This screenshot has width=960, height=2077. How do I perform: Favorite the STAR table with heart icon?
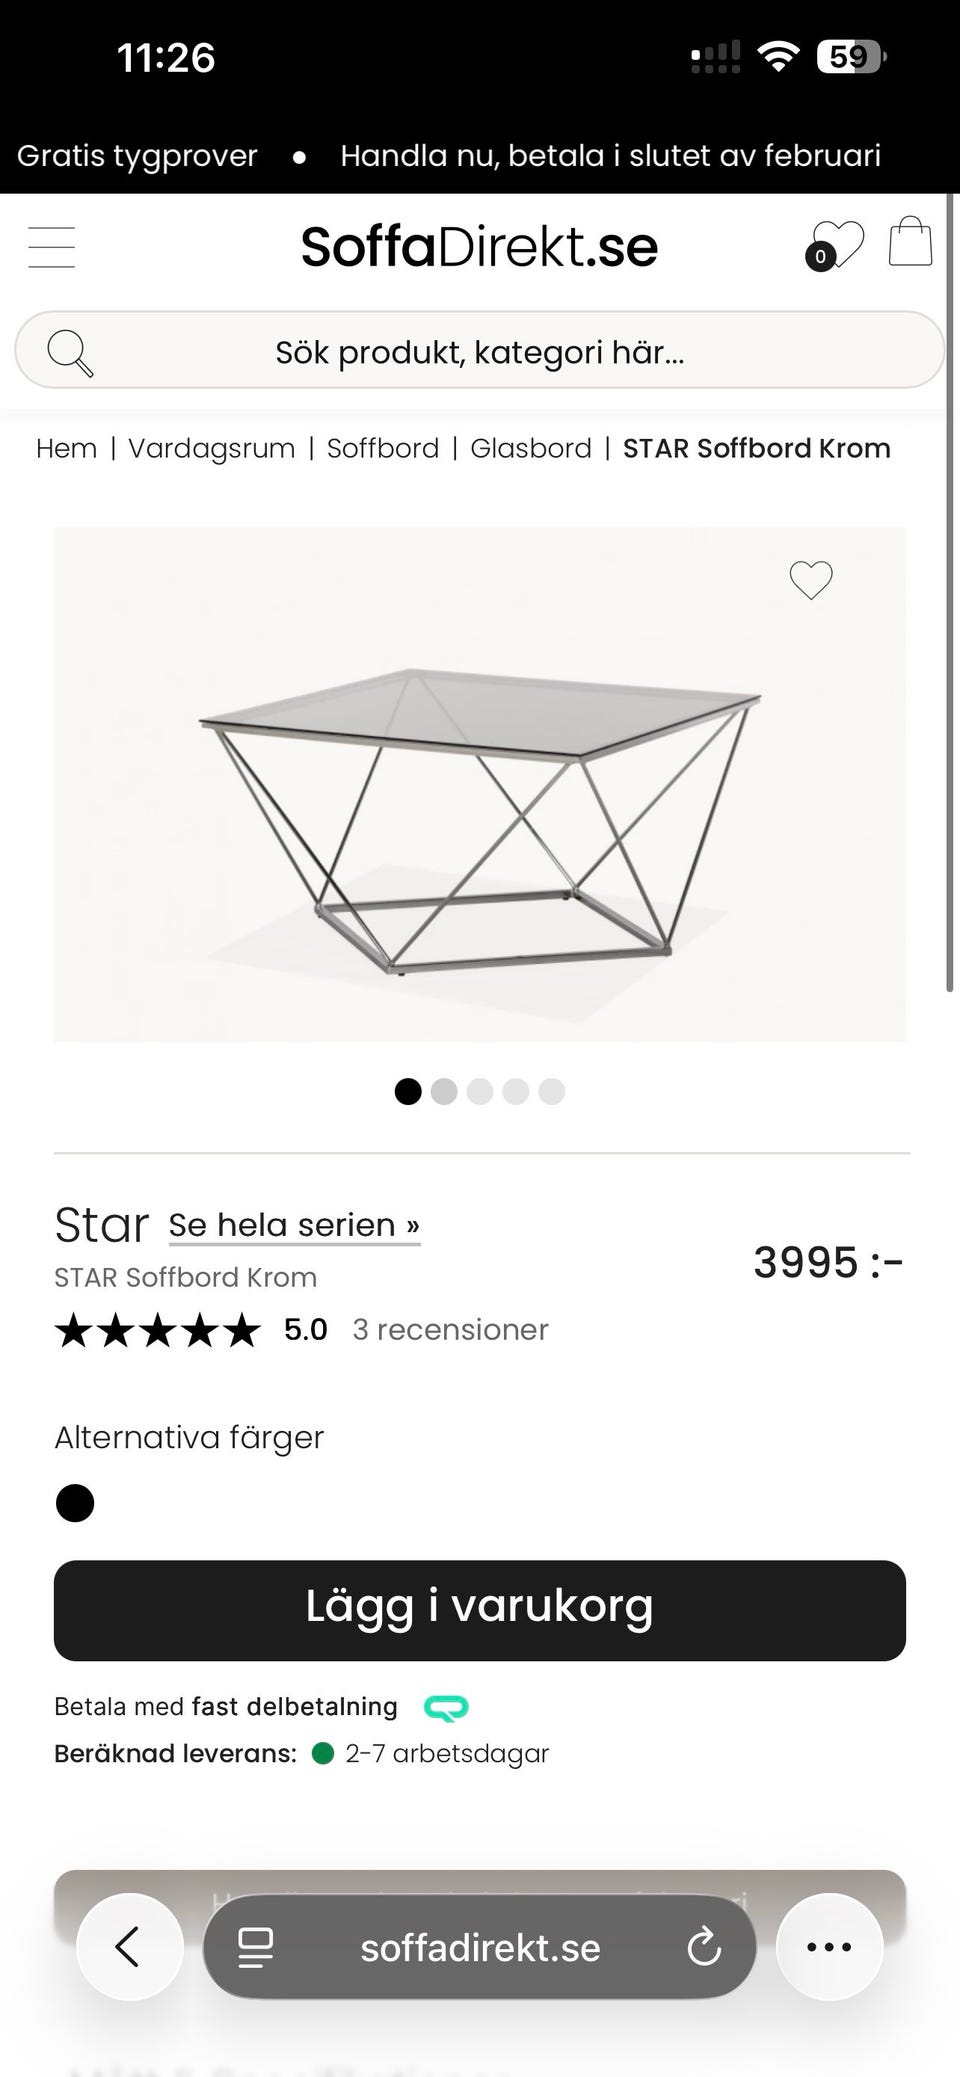(x=811, y=580)
